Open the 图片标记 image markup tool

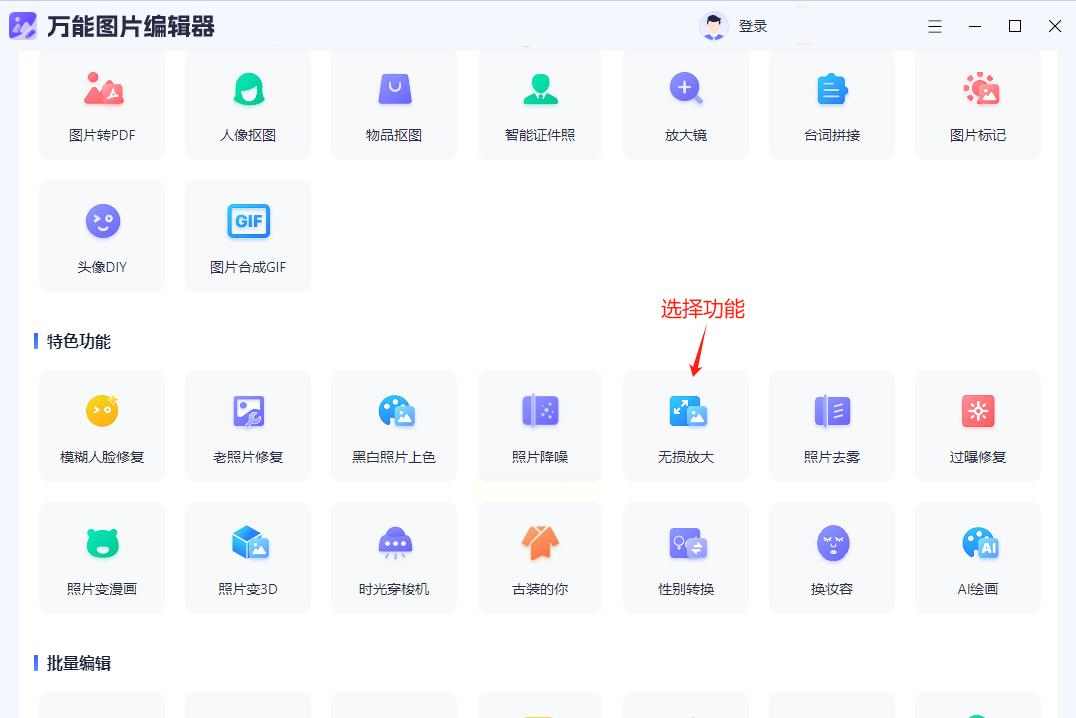pyautogui.click(x=978, y=104)
